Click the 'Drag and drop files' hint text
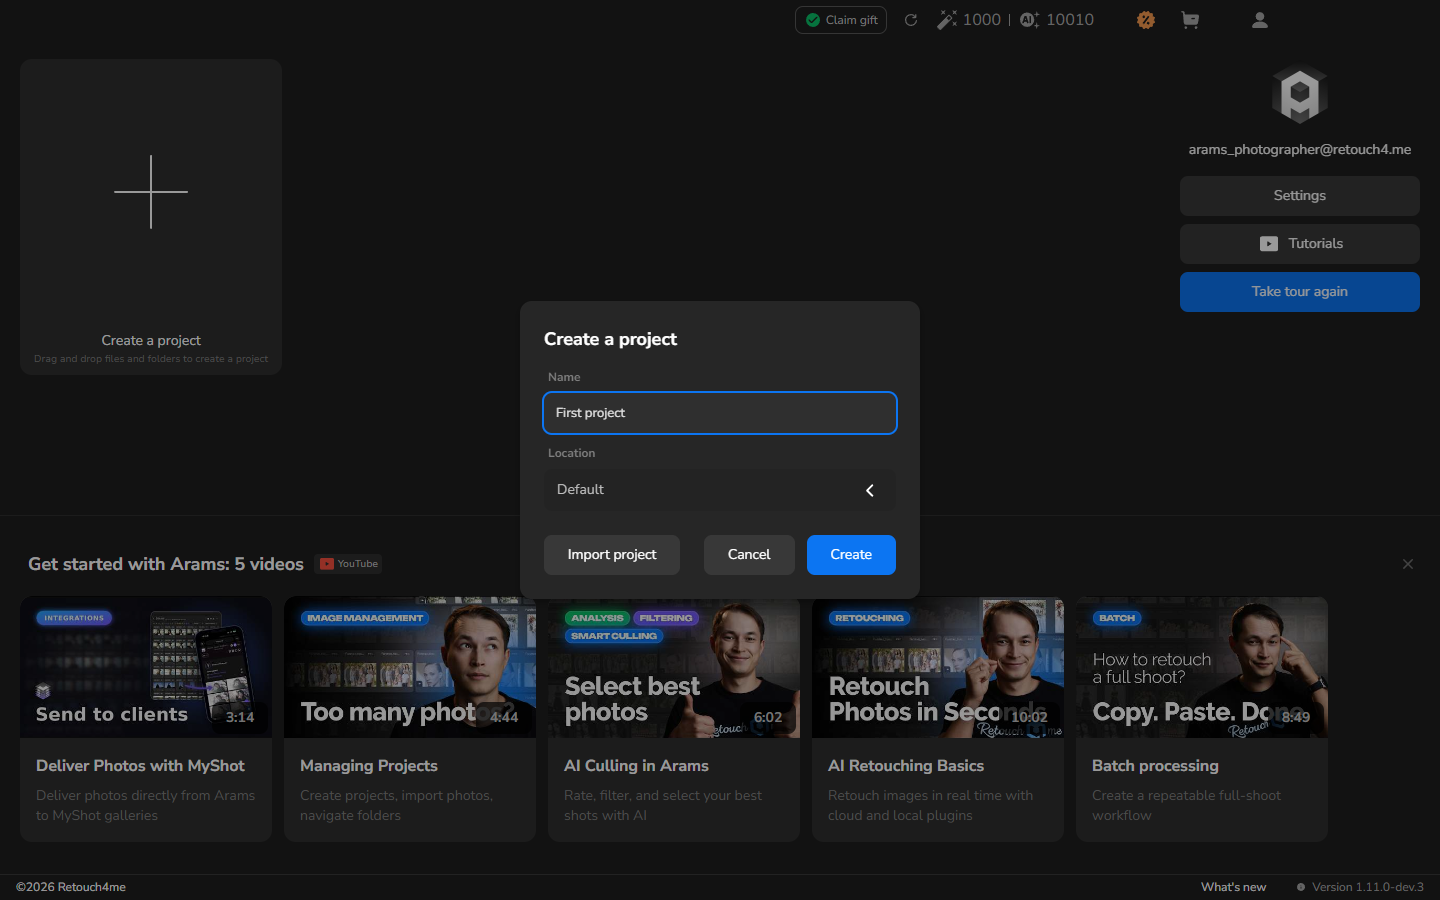Image resolution: width=1440 pixels, height=900 pixels. tap(151, 359)
